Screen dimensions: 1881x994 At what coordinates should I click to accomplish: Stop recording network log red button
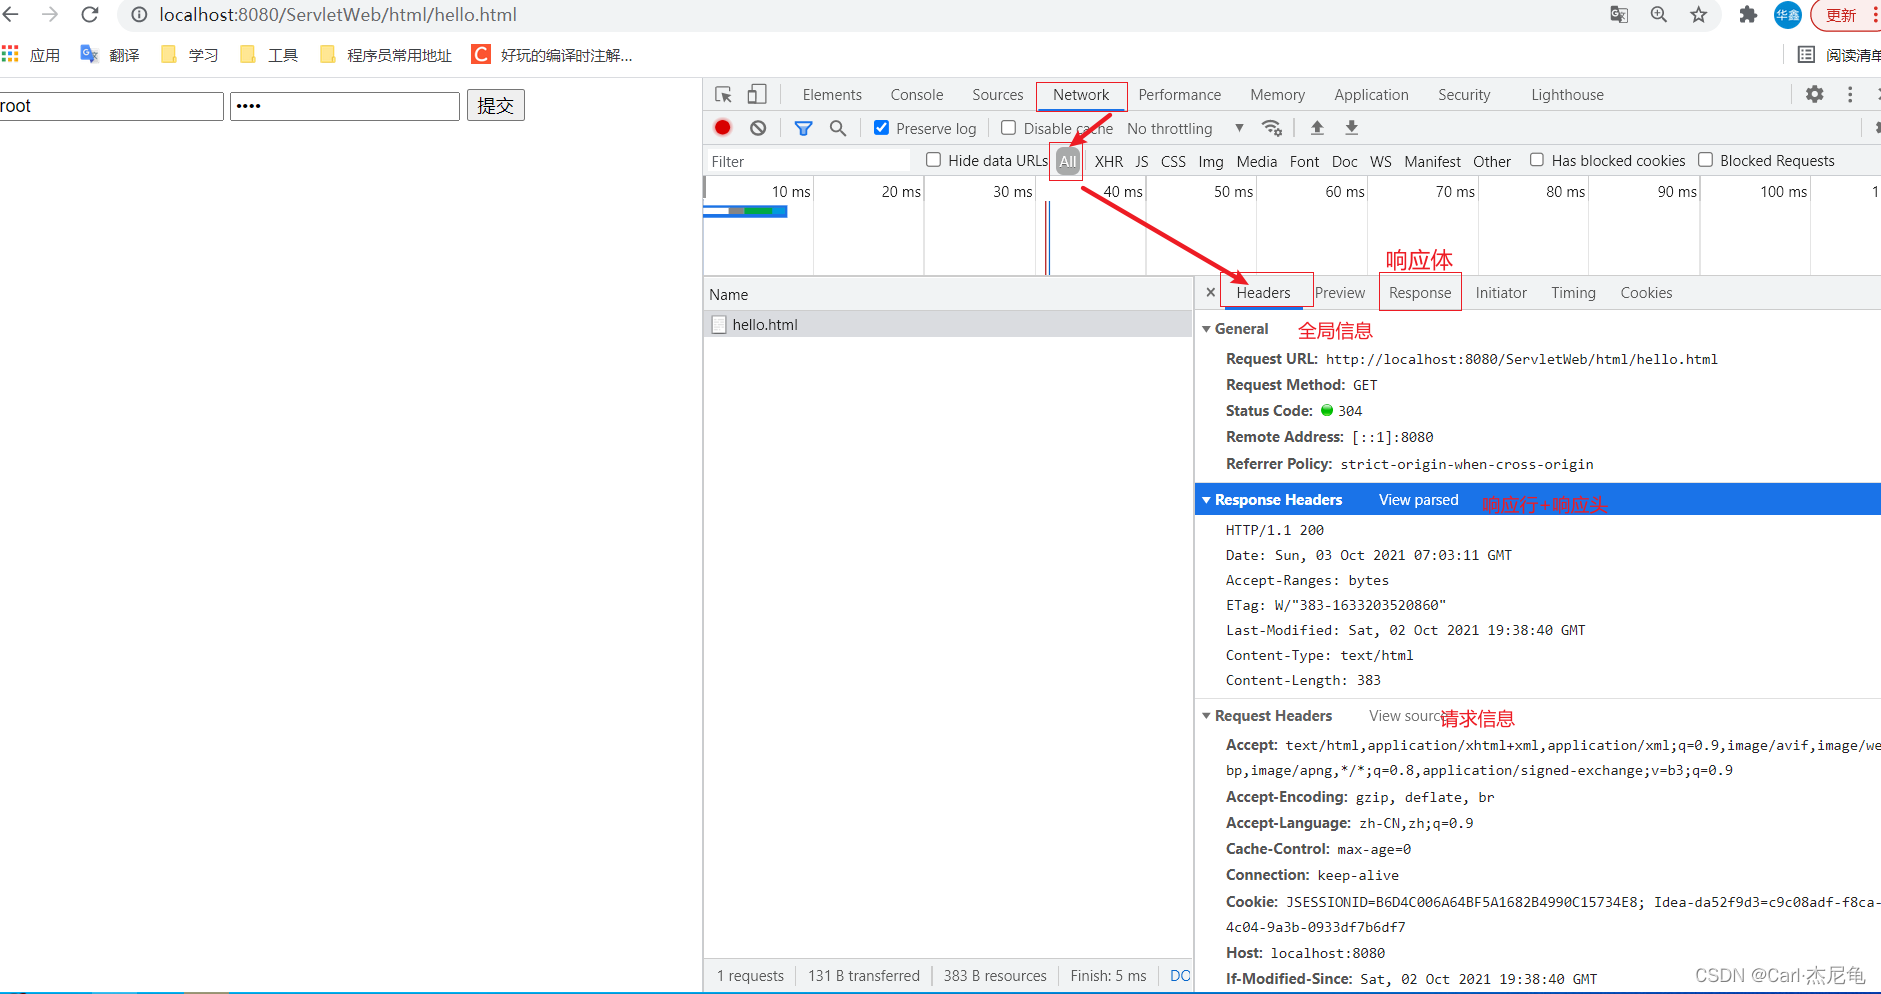722,128
